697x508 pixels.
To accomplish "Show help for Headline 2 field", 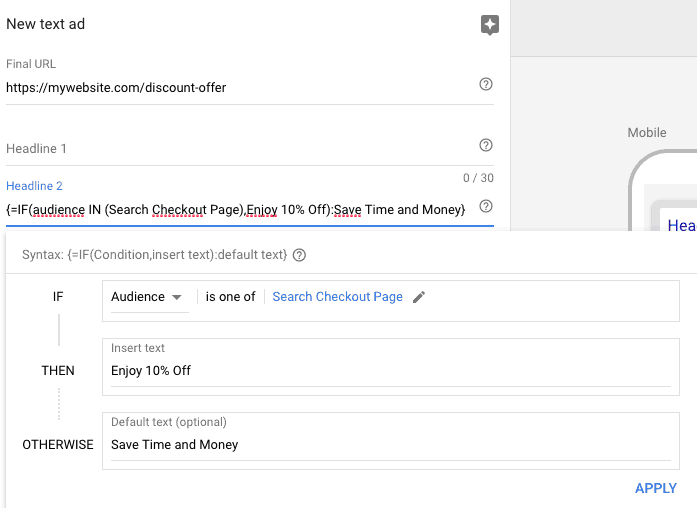I will [486, 206].
